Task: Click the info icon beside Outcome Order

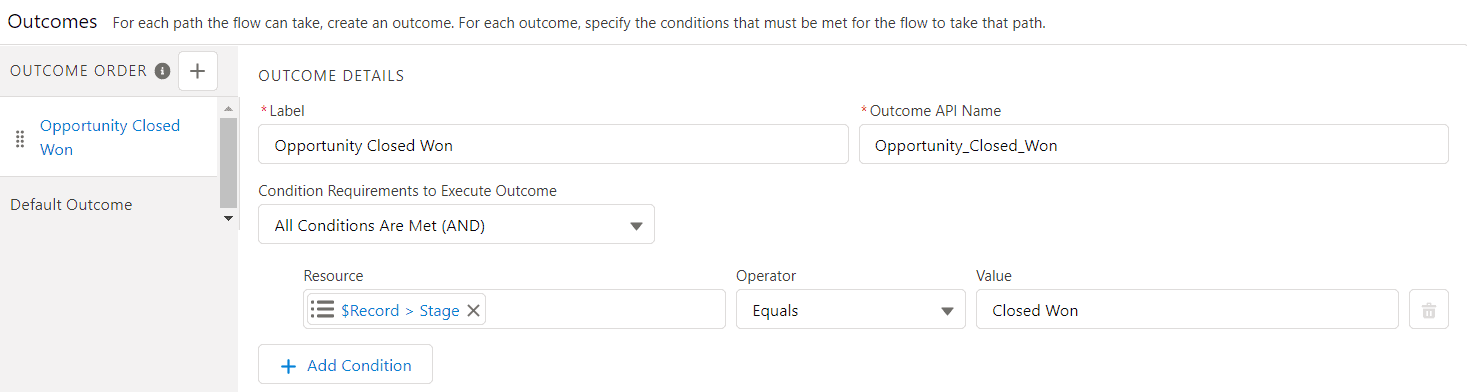Action: pyautogui.click(x=162, y=71)
